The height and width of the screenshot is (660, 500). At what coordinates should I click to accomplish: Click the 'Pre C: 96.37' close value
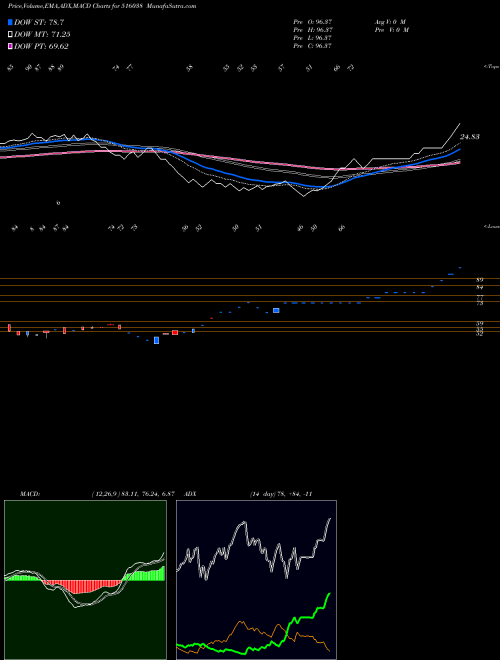(x=313, y=46)
